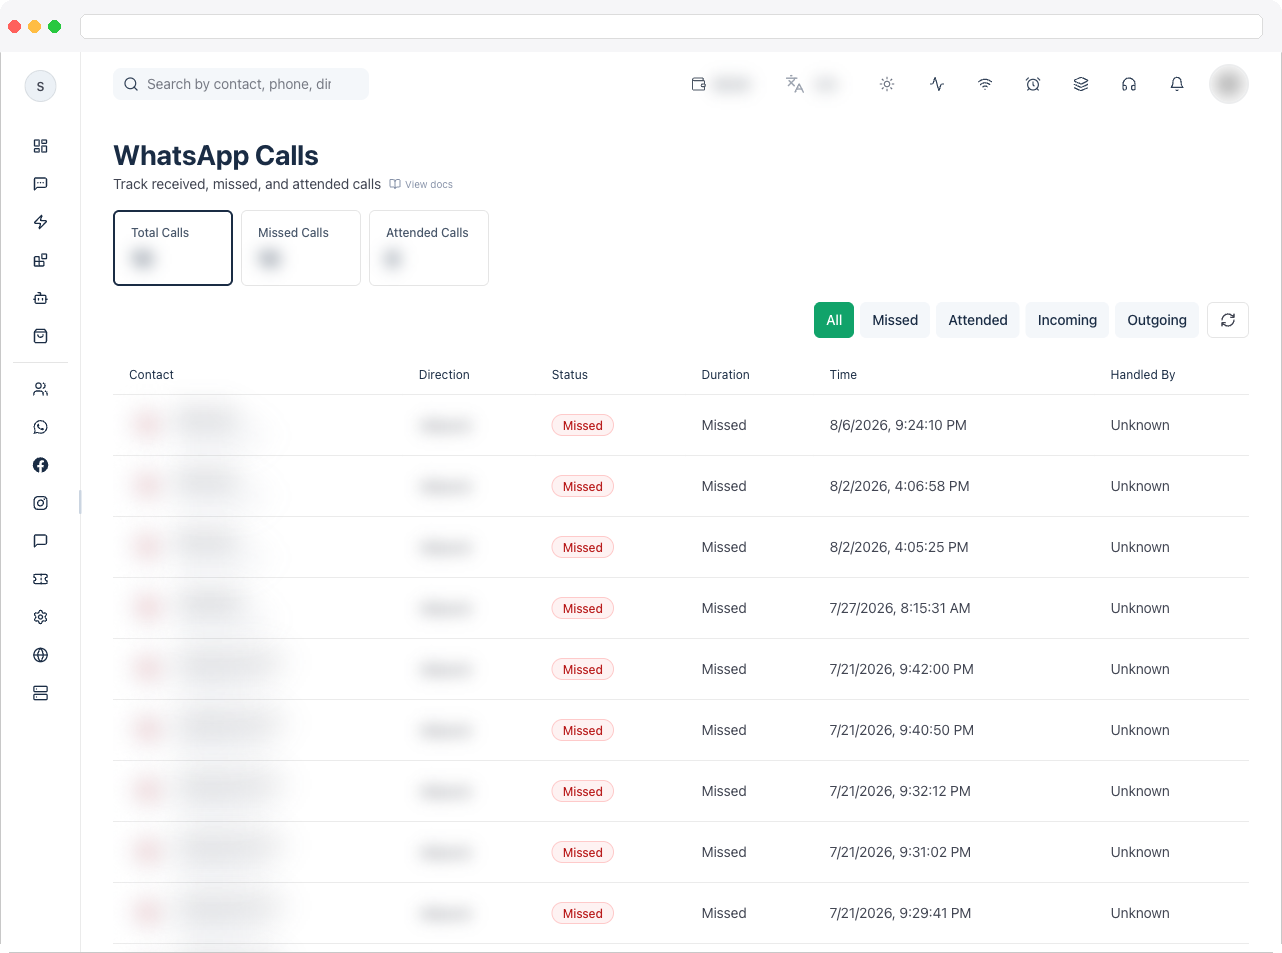
Task: Click the Status column header
Action: pos(570,375)
